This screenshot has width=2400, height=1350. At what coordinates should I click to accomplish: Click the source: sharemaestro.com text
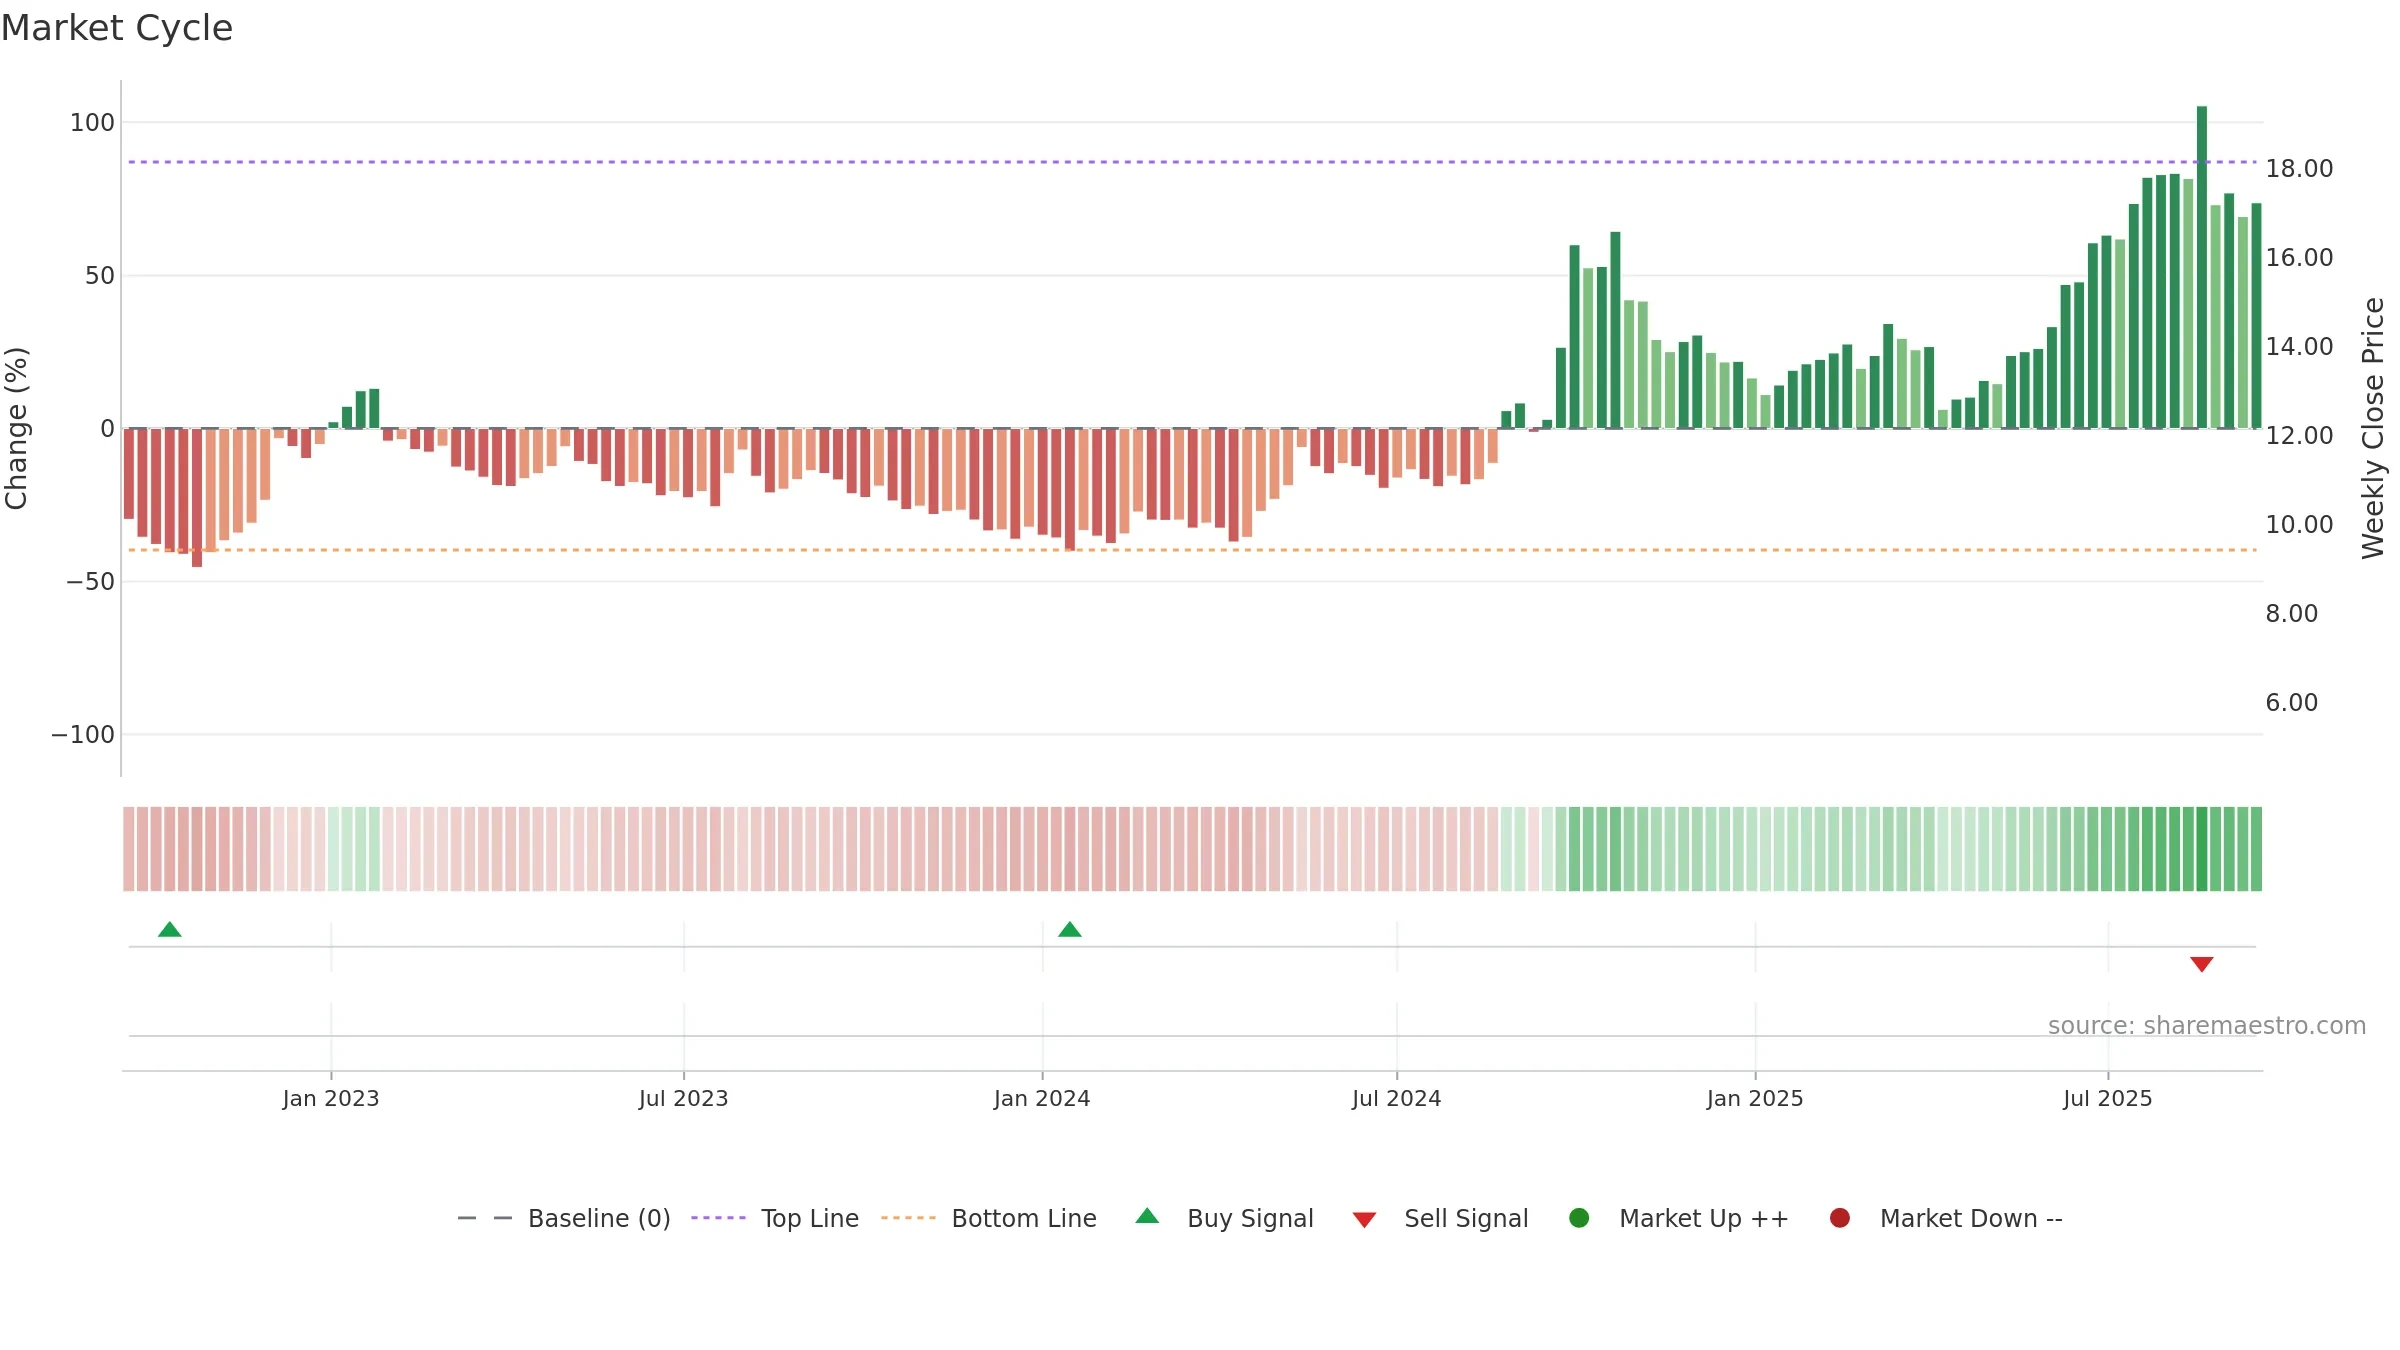2207,1026
